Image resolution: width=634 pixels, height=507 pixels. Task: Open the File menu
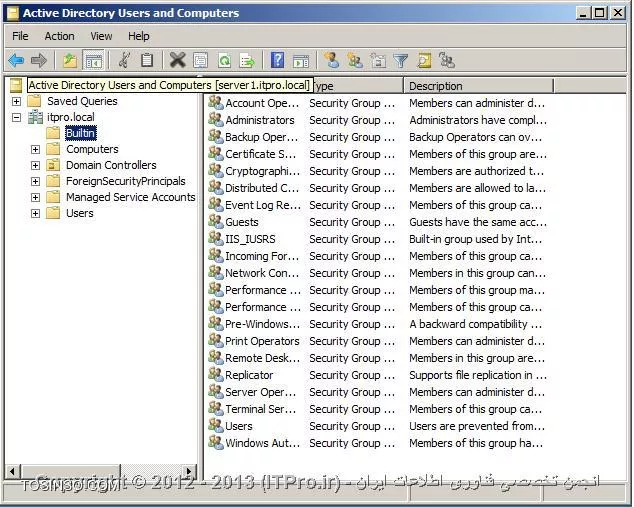(20, 36)
